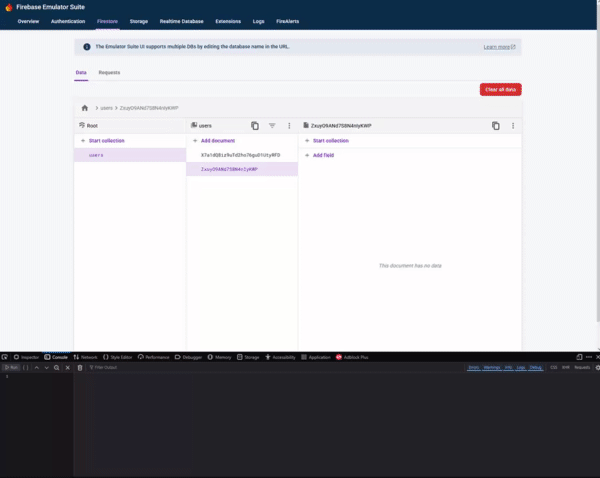Screen dimensions: 600x478
Task: Open the Storage emulator tab
Action: tap(139, 21)
